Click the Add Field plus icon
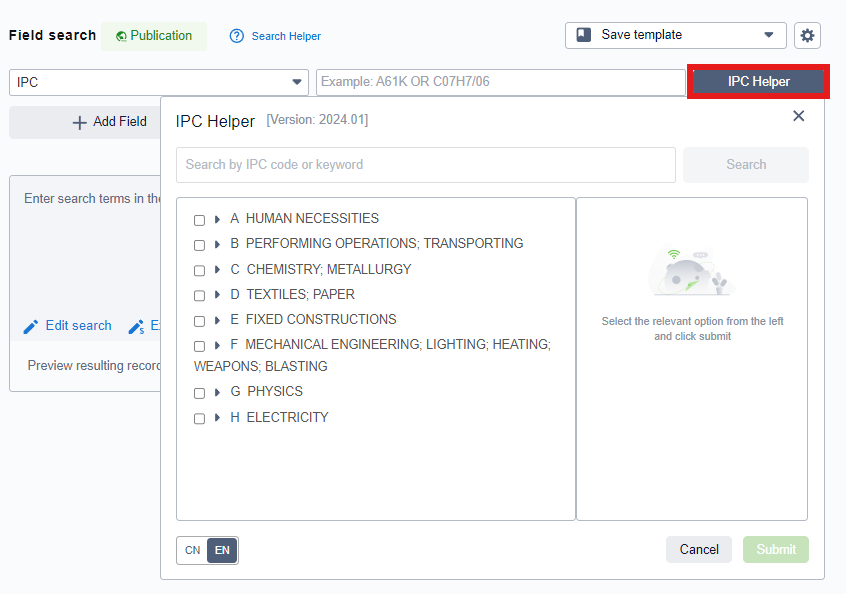This screenshot has height=594, width=846. (80, 122)
